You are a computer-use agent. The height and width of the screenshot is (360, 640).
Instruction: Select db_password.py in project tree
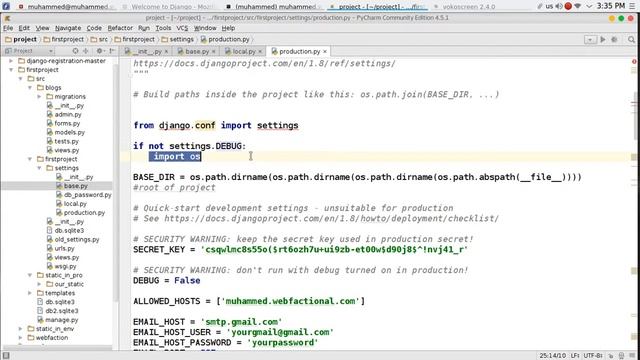pos(83,195)
